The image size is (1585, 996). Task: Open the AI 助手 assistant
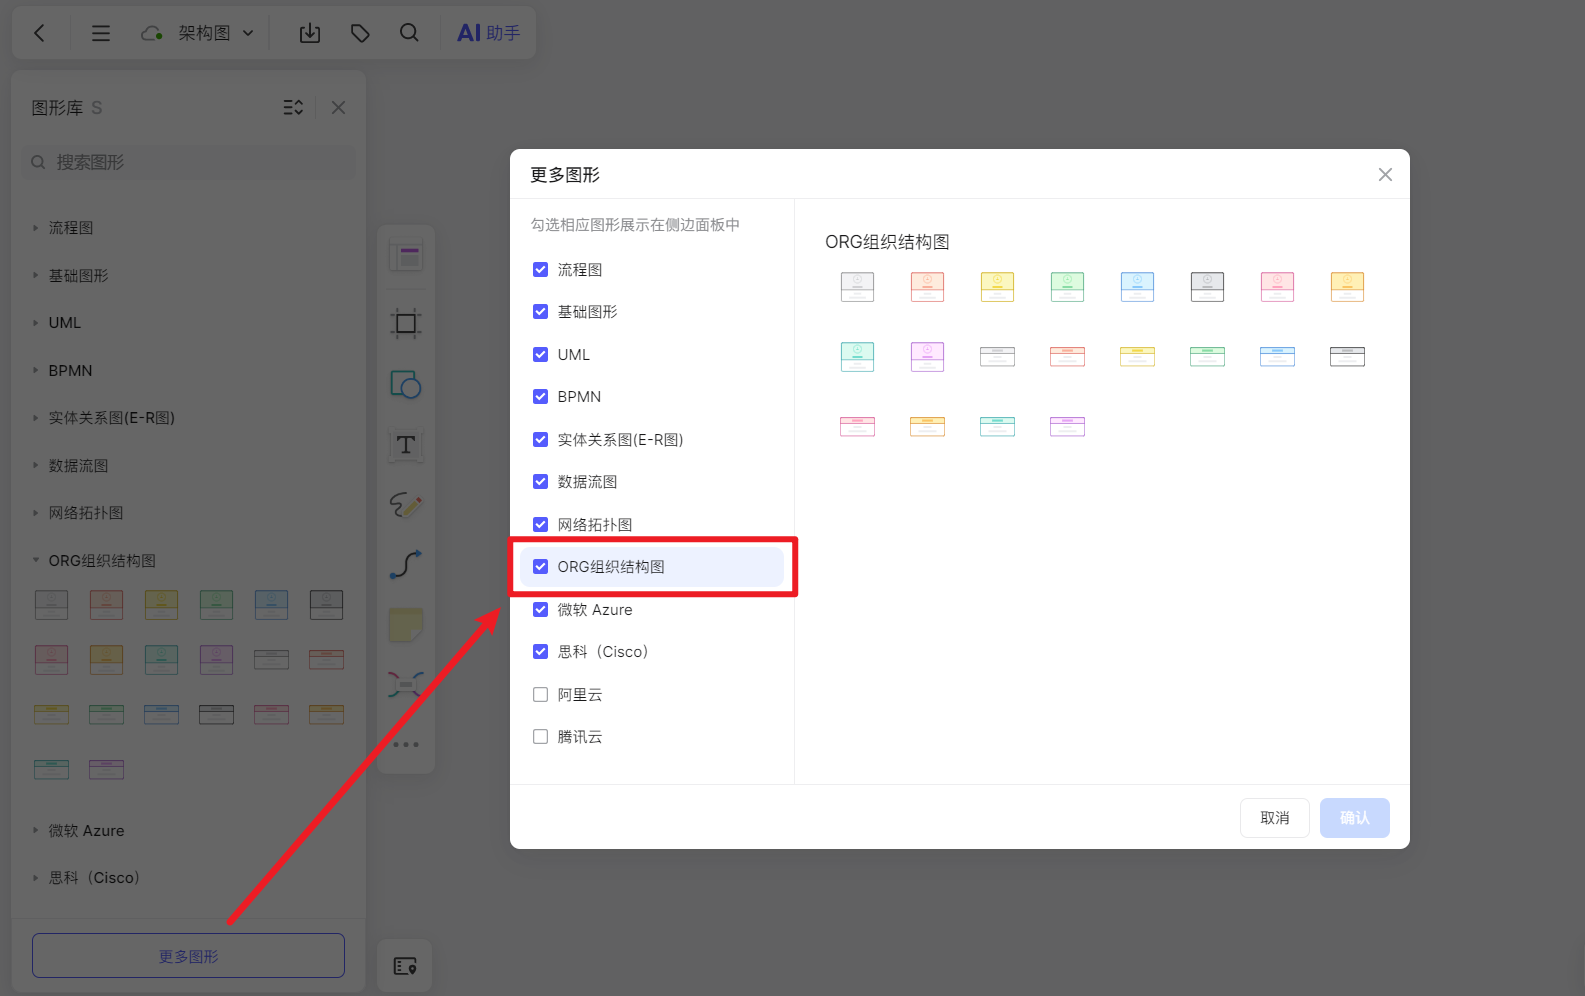(488, 33)
